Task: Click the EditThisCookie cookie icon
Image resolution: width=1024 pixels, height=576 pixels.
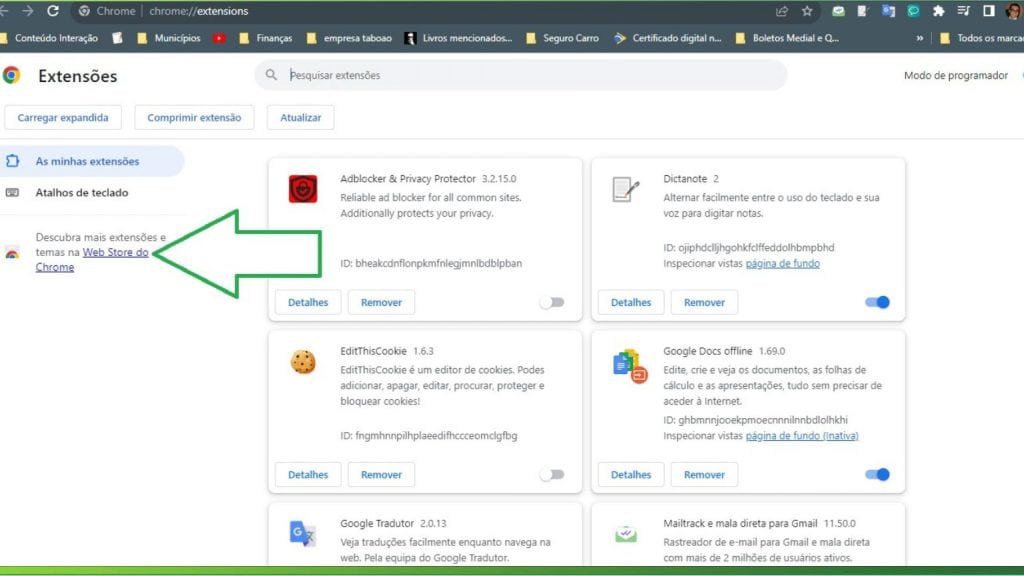Action: (x=303, y=362)
